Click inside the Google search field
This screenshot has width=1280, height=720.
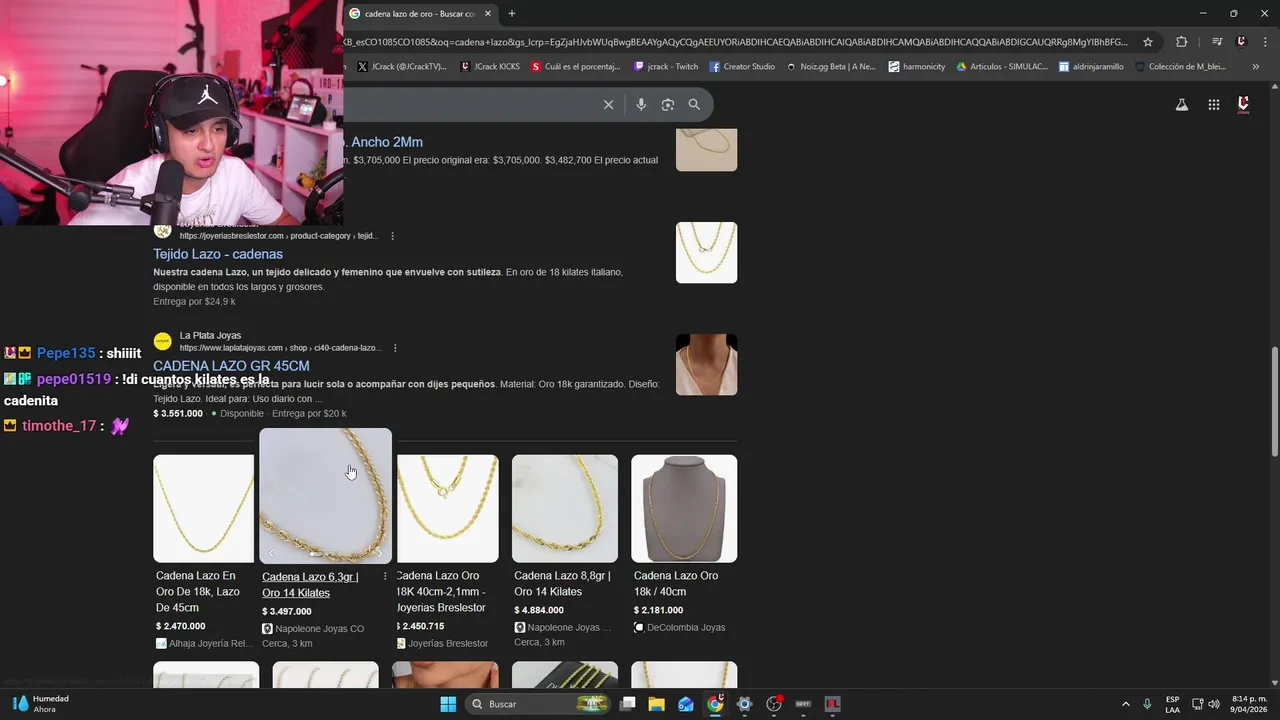point(470,104)
